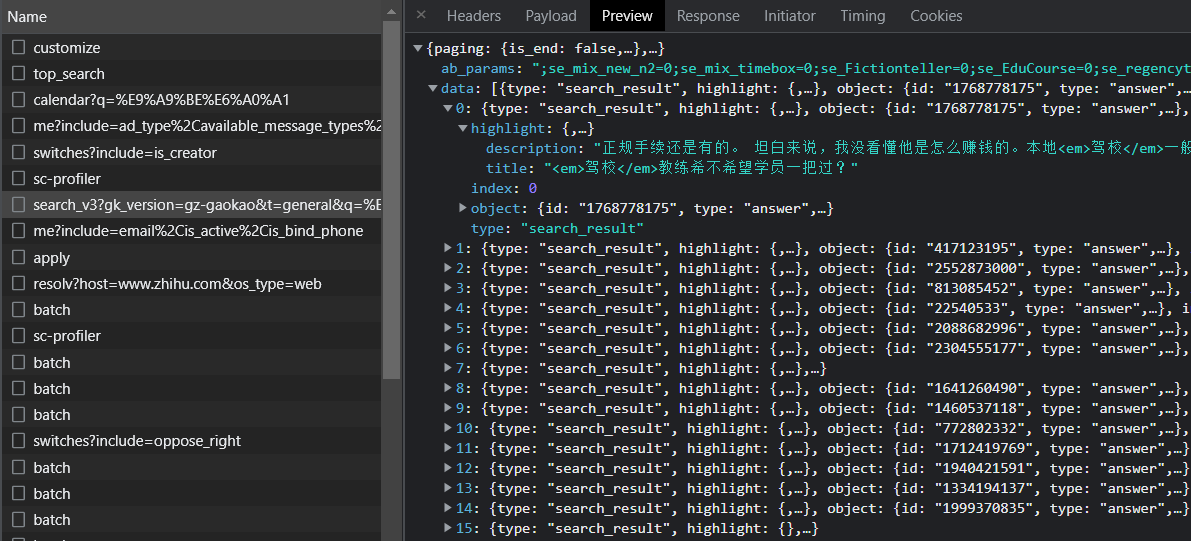1191x541 pixels.
Task: Expand data item 12
Action: click(x=447, y=468)
